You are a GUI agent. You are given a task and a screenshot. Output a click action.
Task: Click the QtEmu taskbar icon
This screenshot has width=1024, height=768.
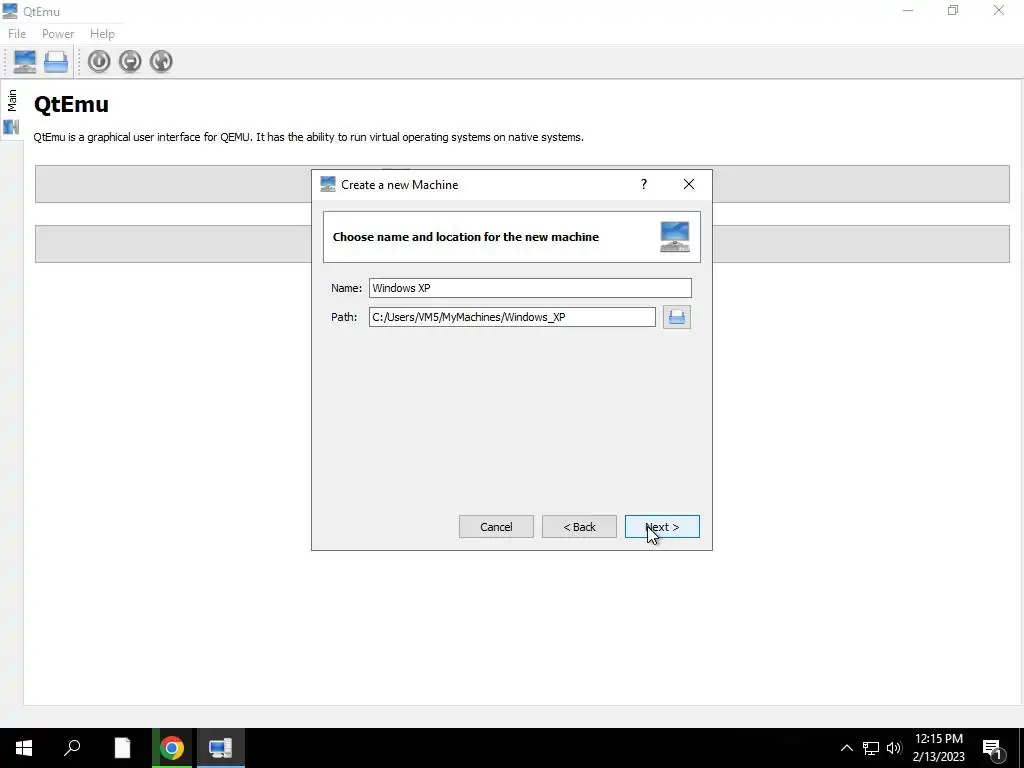(x=221, y=748)
